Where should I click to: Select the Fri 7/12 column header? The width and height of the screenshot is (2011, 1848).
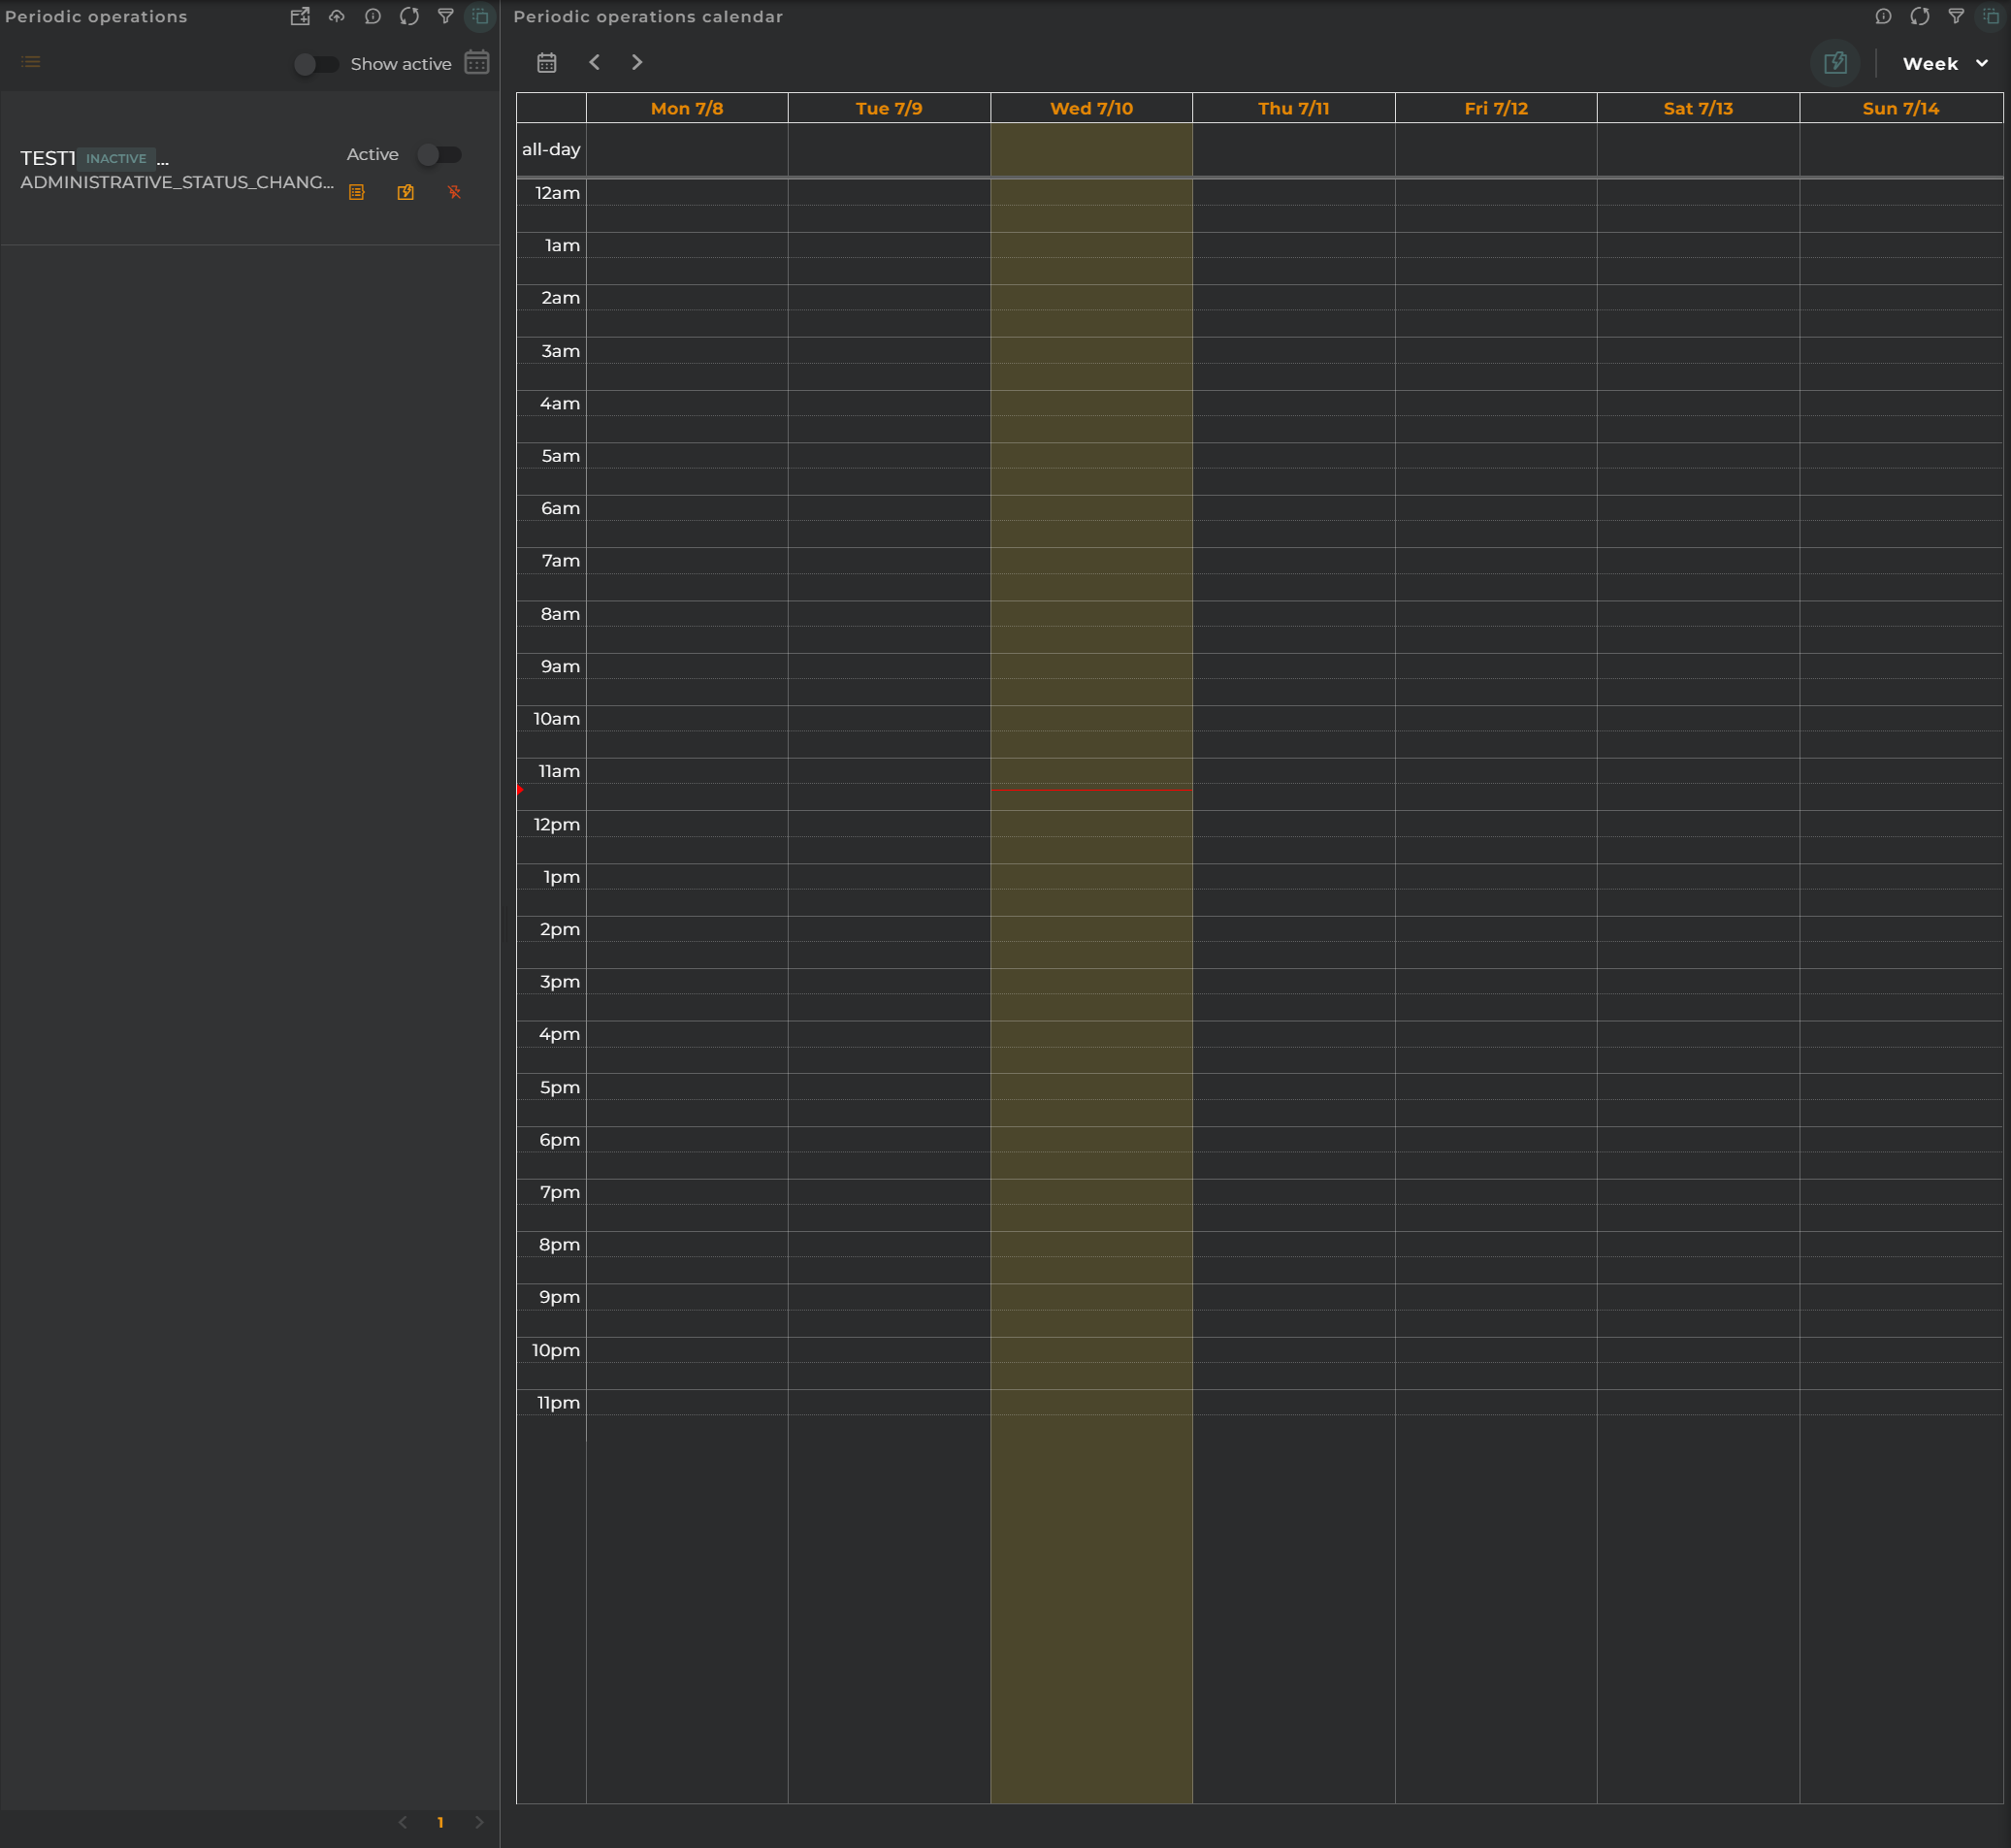tap(1496, 108)
